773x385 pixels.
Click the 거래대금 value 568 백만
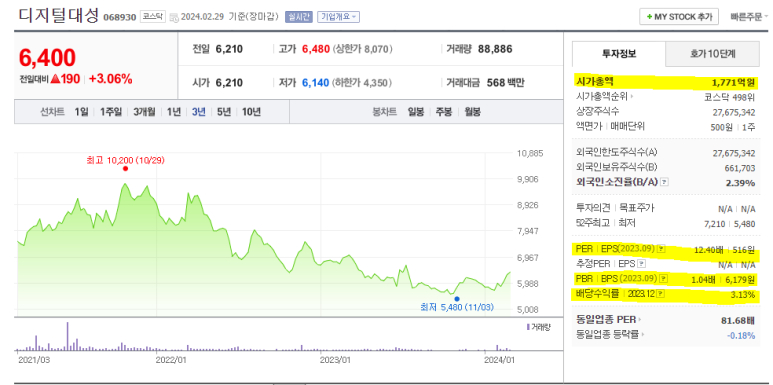(x=505, y=83)
